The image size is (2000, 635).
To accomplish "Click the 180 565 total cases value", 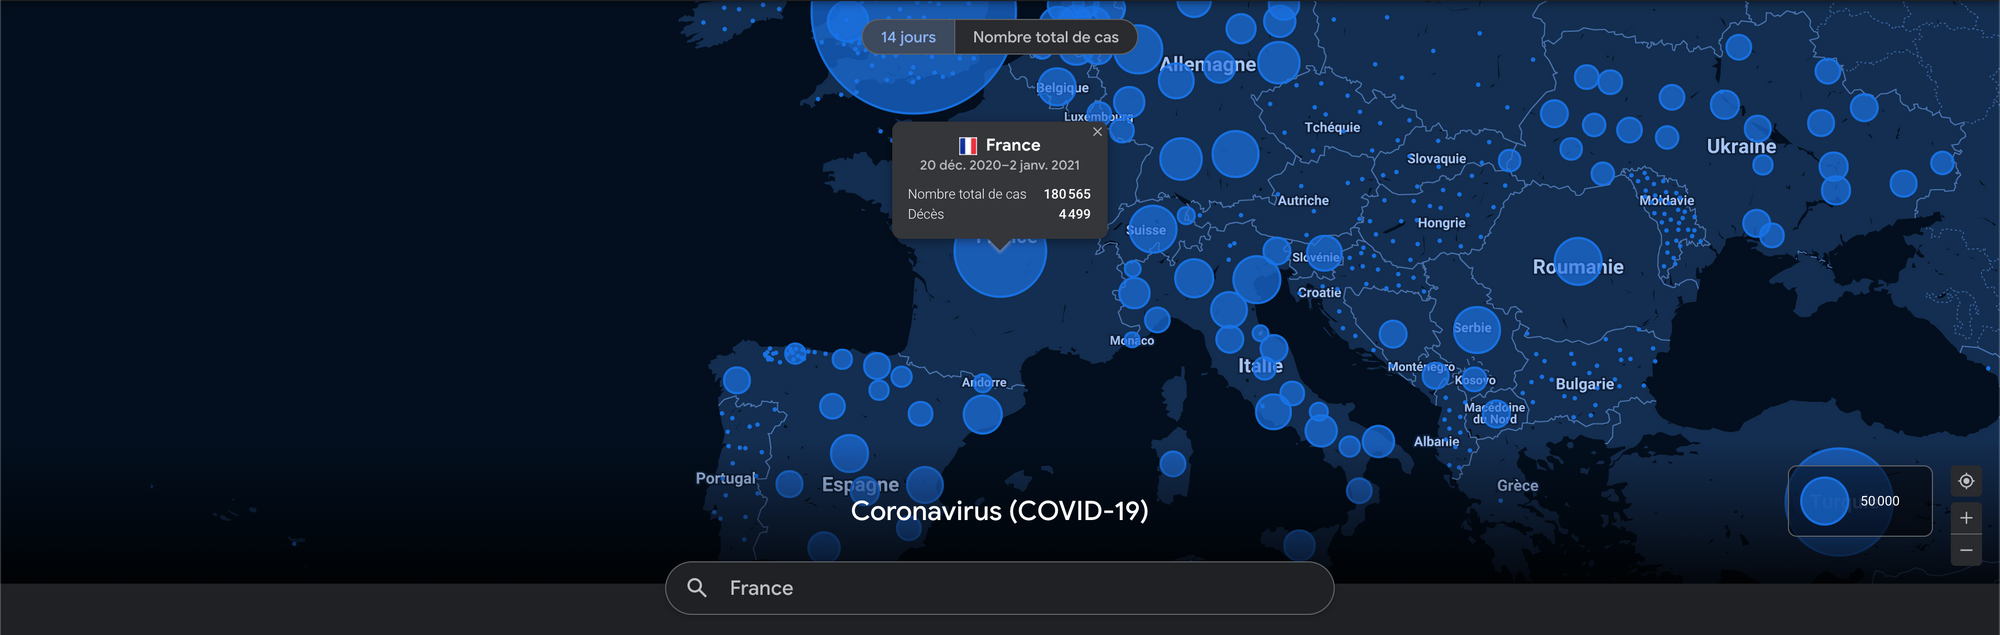I will pyautogui.click(x=1067, y=194).
